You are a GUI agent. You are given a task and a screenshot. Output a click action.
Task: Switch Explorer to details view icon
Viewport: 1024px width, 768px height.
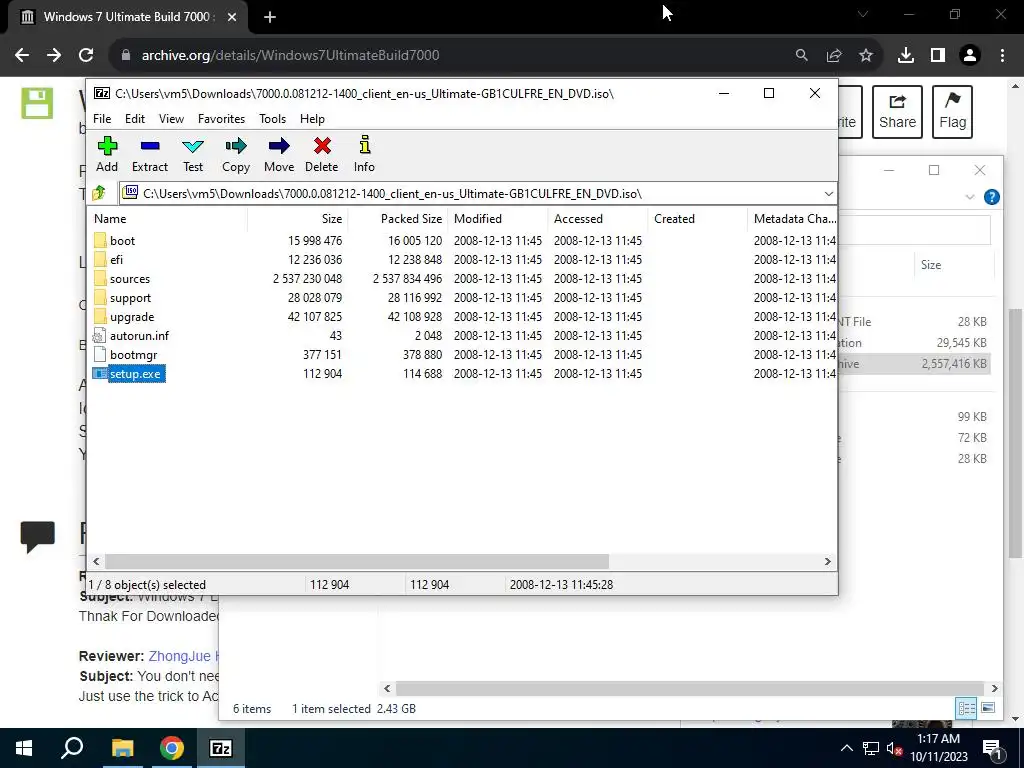(x=966, y=708)
